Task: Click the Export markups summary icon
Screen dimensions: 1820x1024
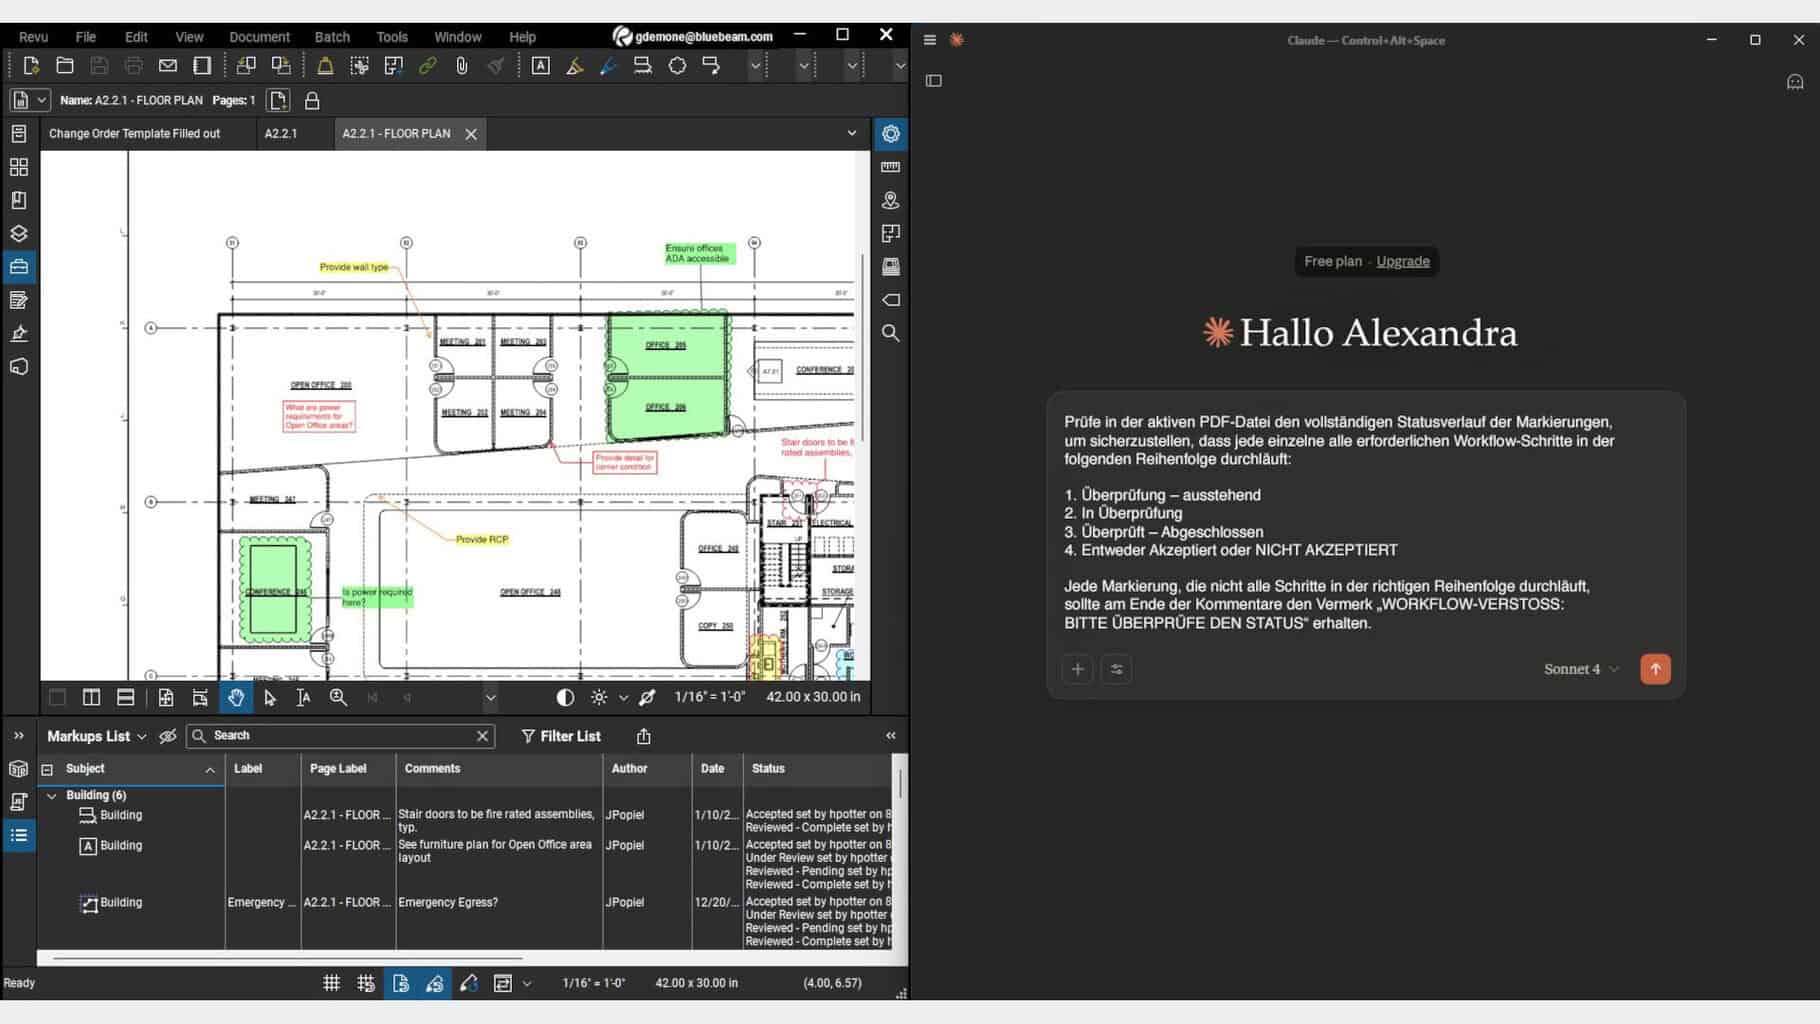Action: [643, 737]
